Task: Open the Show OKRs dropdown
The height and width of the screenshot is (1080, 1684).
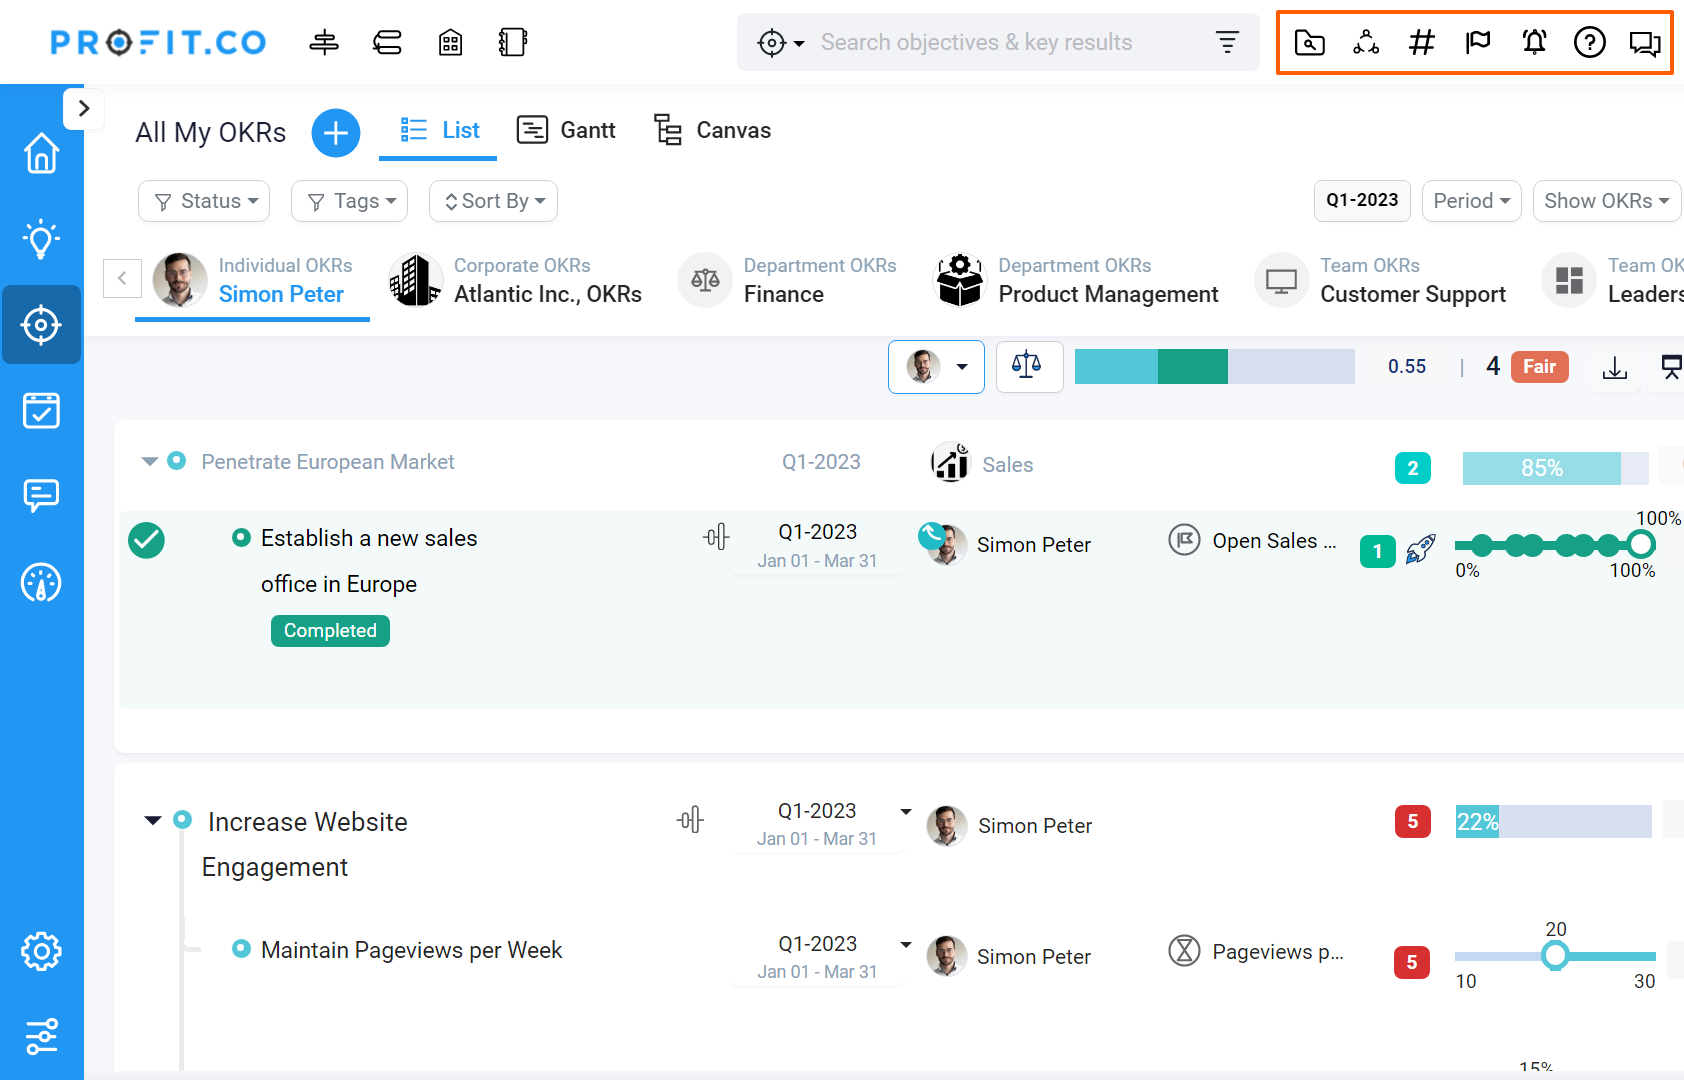Action: click(x=1606, y=201)
